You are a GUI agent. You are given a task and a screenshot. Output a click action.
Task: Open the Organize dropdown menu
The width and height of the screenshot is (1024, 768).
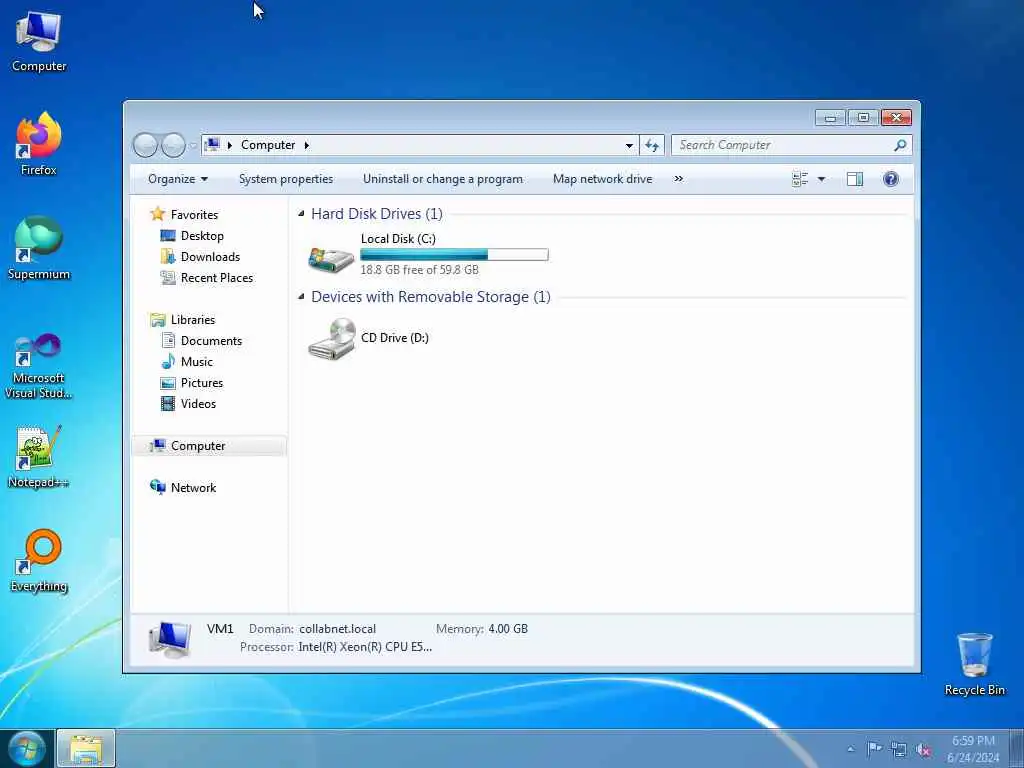pyautogui.click(x=178, y=179)
